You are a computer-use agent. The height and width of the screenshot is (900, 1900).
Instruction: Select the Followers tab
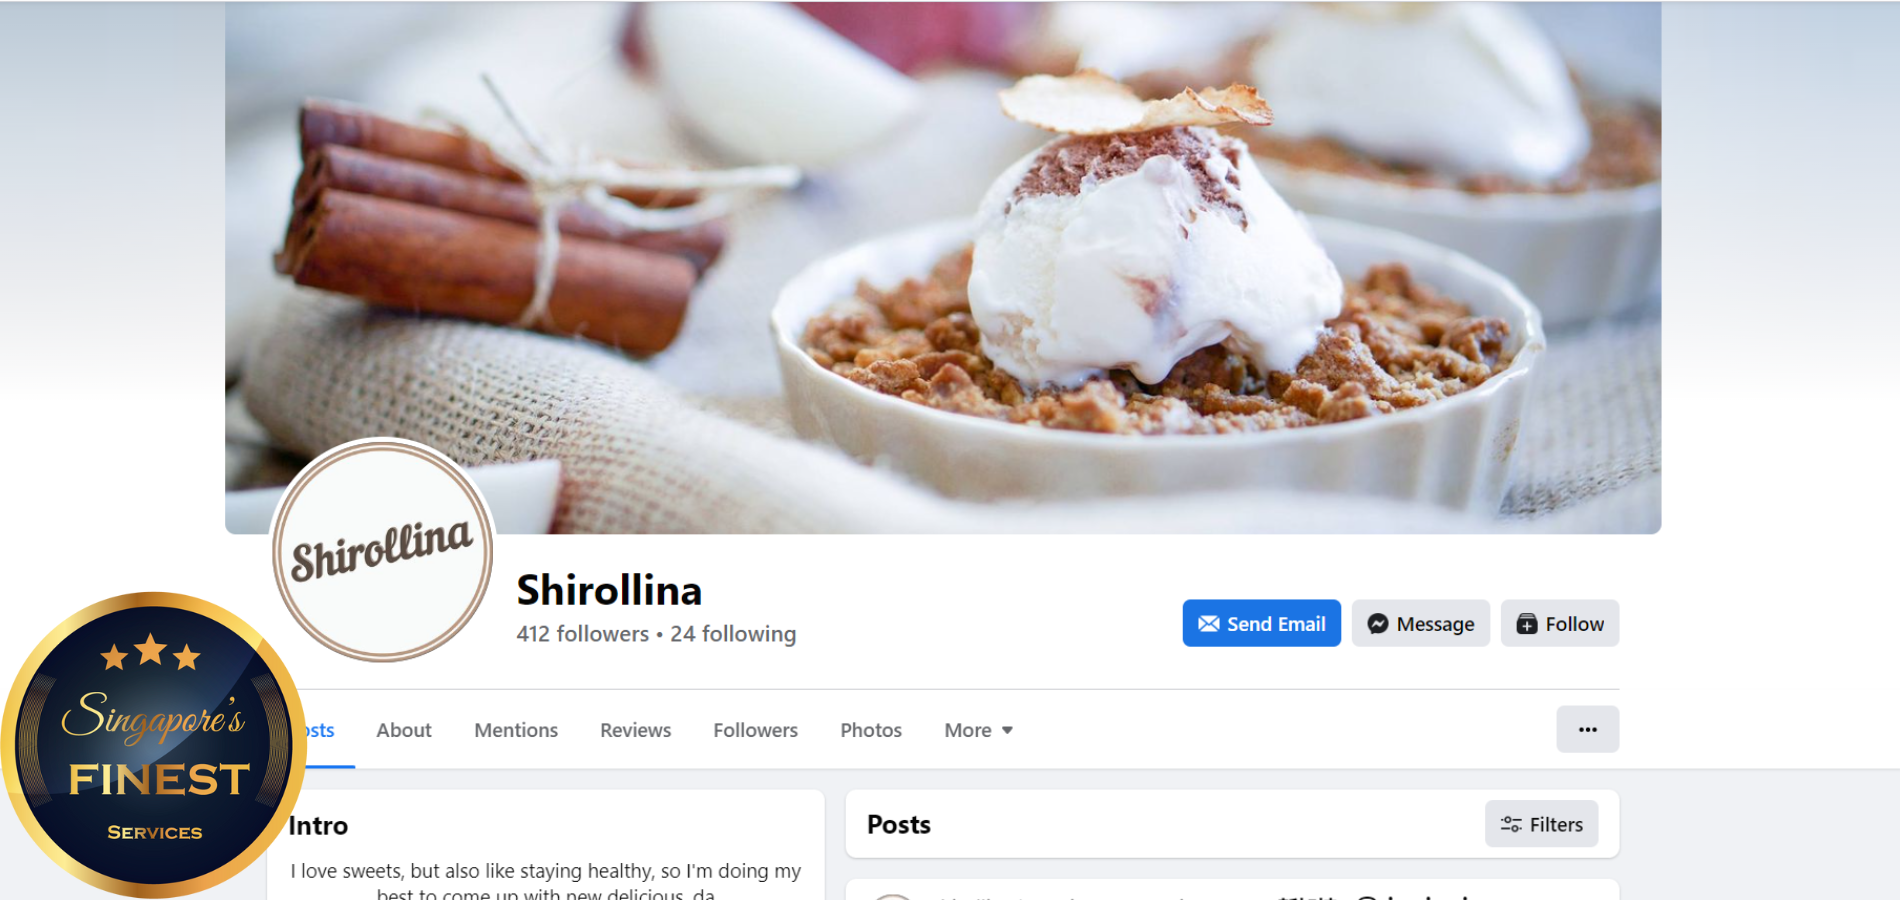tap(755, 730)
